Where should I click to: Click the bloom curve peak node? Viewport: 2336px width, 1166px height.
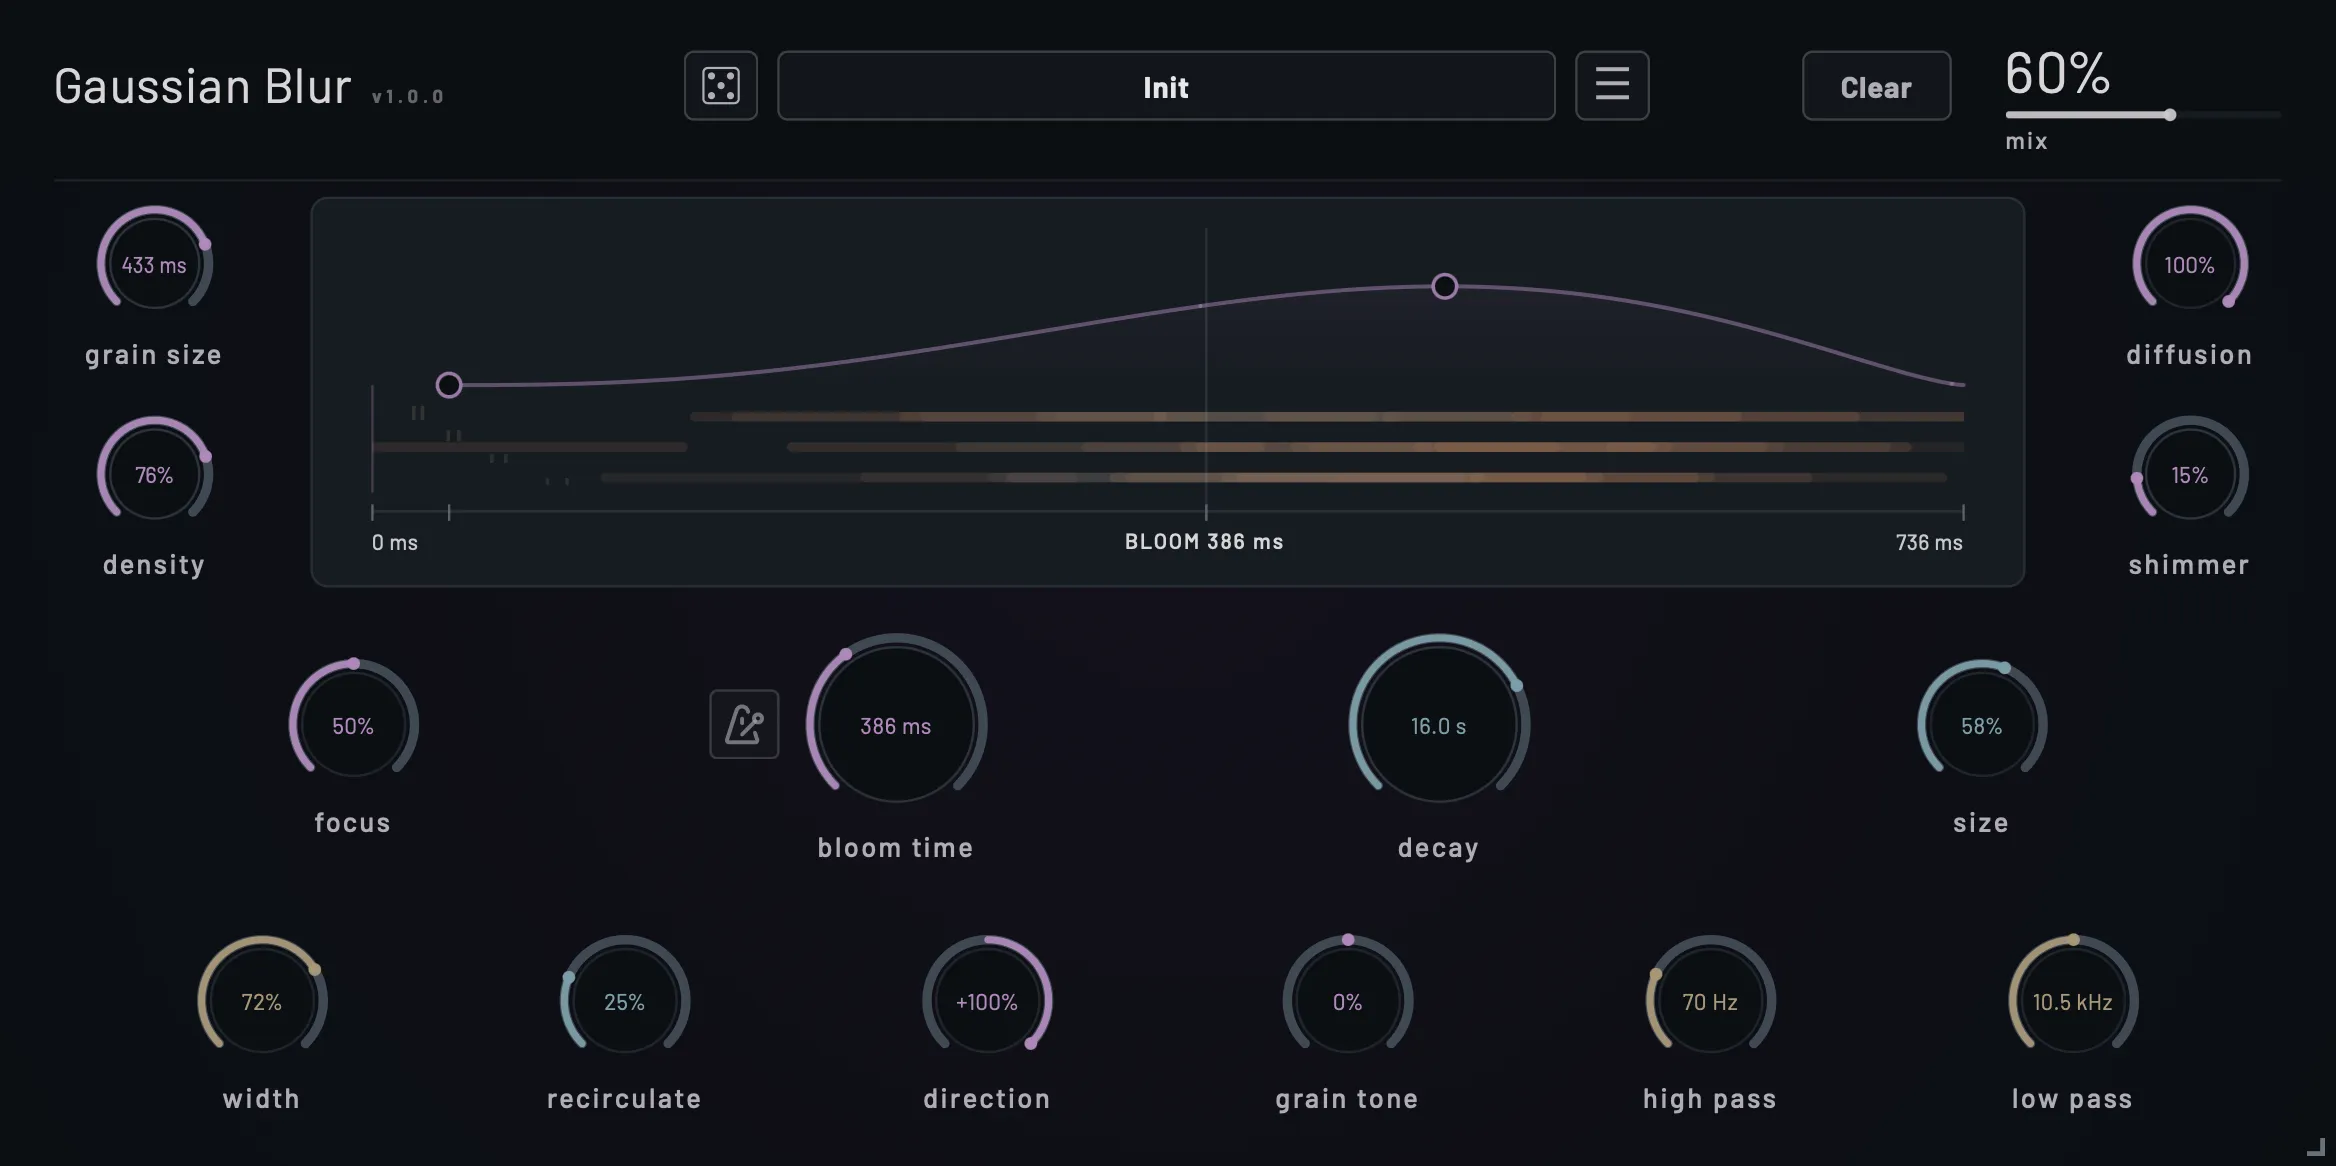(1444, 287)
